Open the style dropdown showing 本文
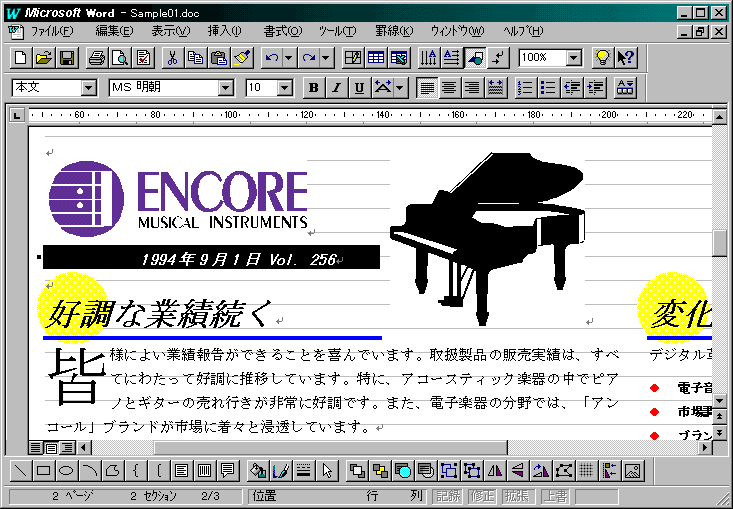 (88, 88)
